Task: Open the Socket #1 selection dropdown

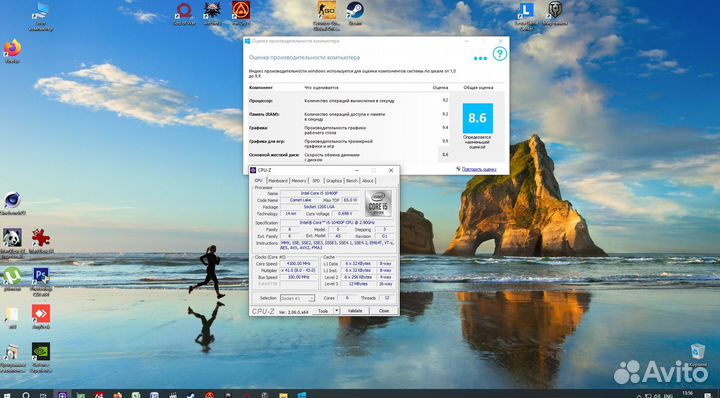Action: click(297, 298)
